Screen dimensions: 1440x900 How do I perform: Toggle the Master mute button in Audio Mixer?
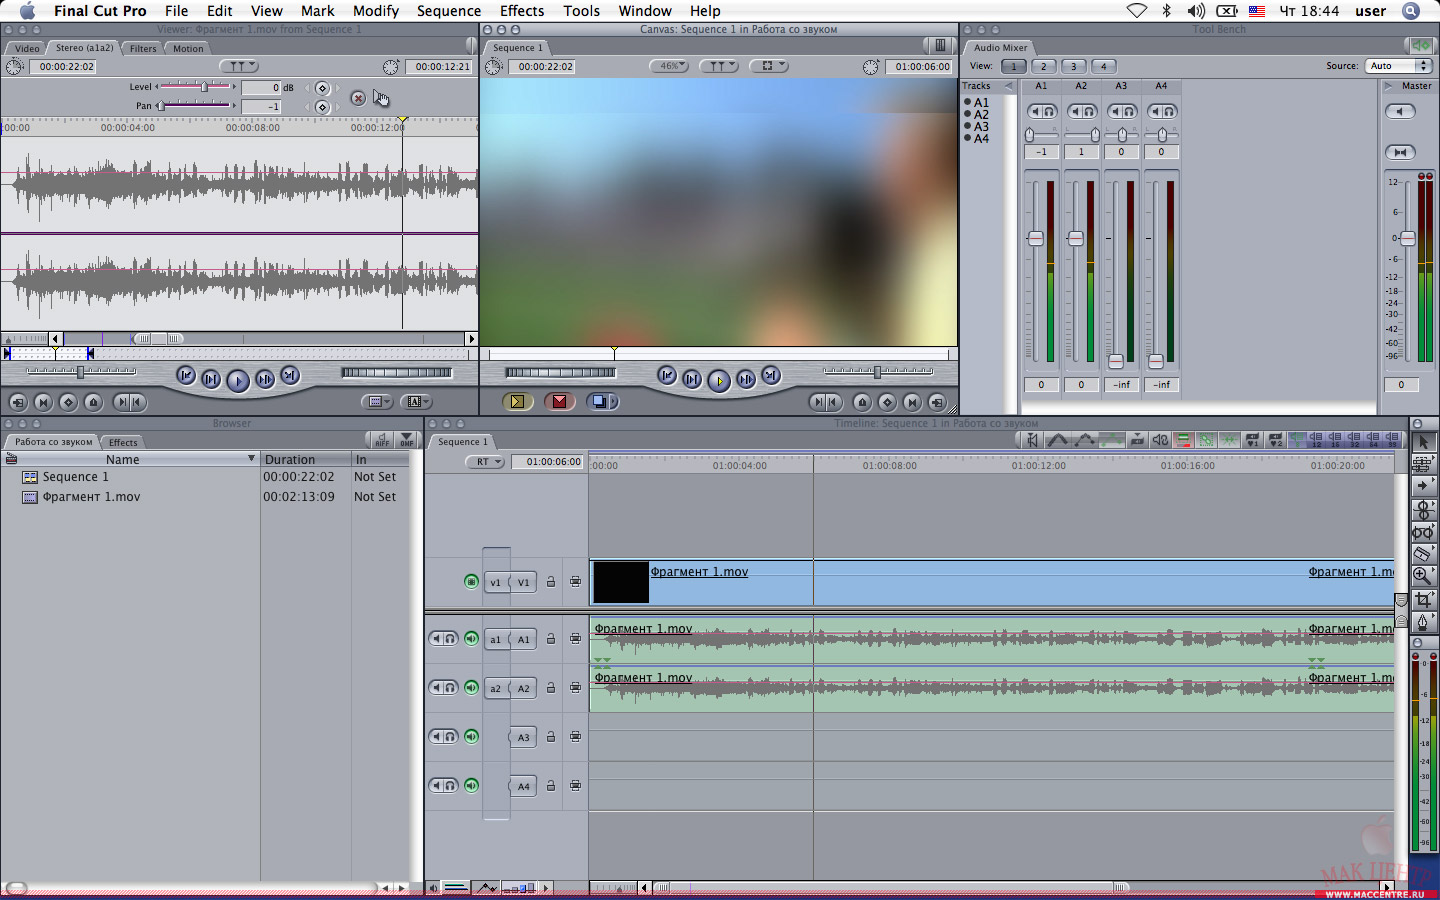click(1400, 111)
